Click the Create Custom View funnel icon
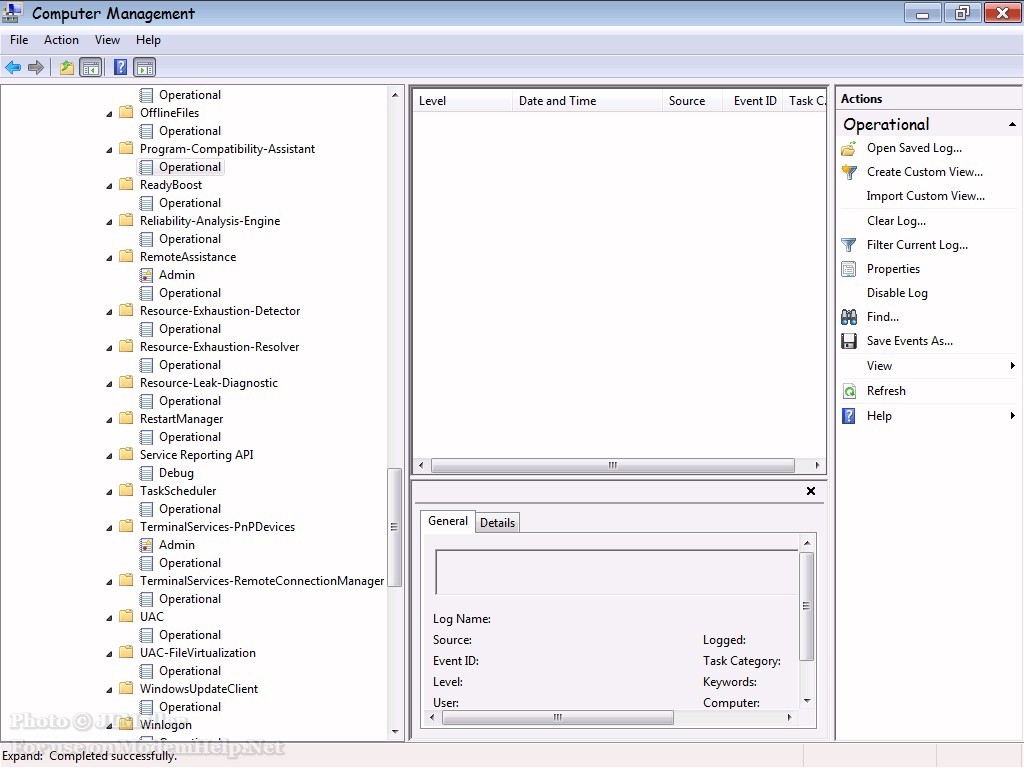The height and width of the screenshot is (768, 1024). click(849, 172)
